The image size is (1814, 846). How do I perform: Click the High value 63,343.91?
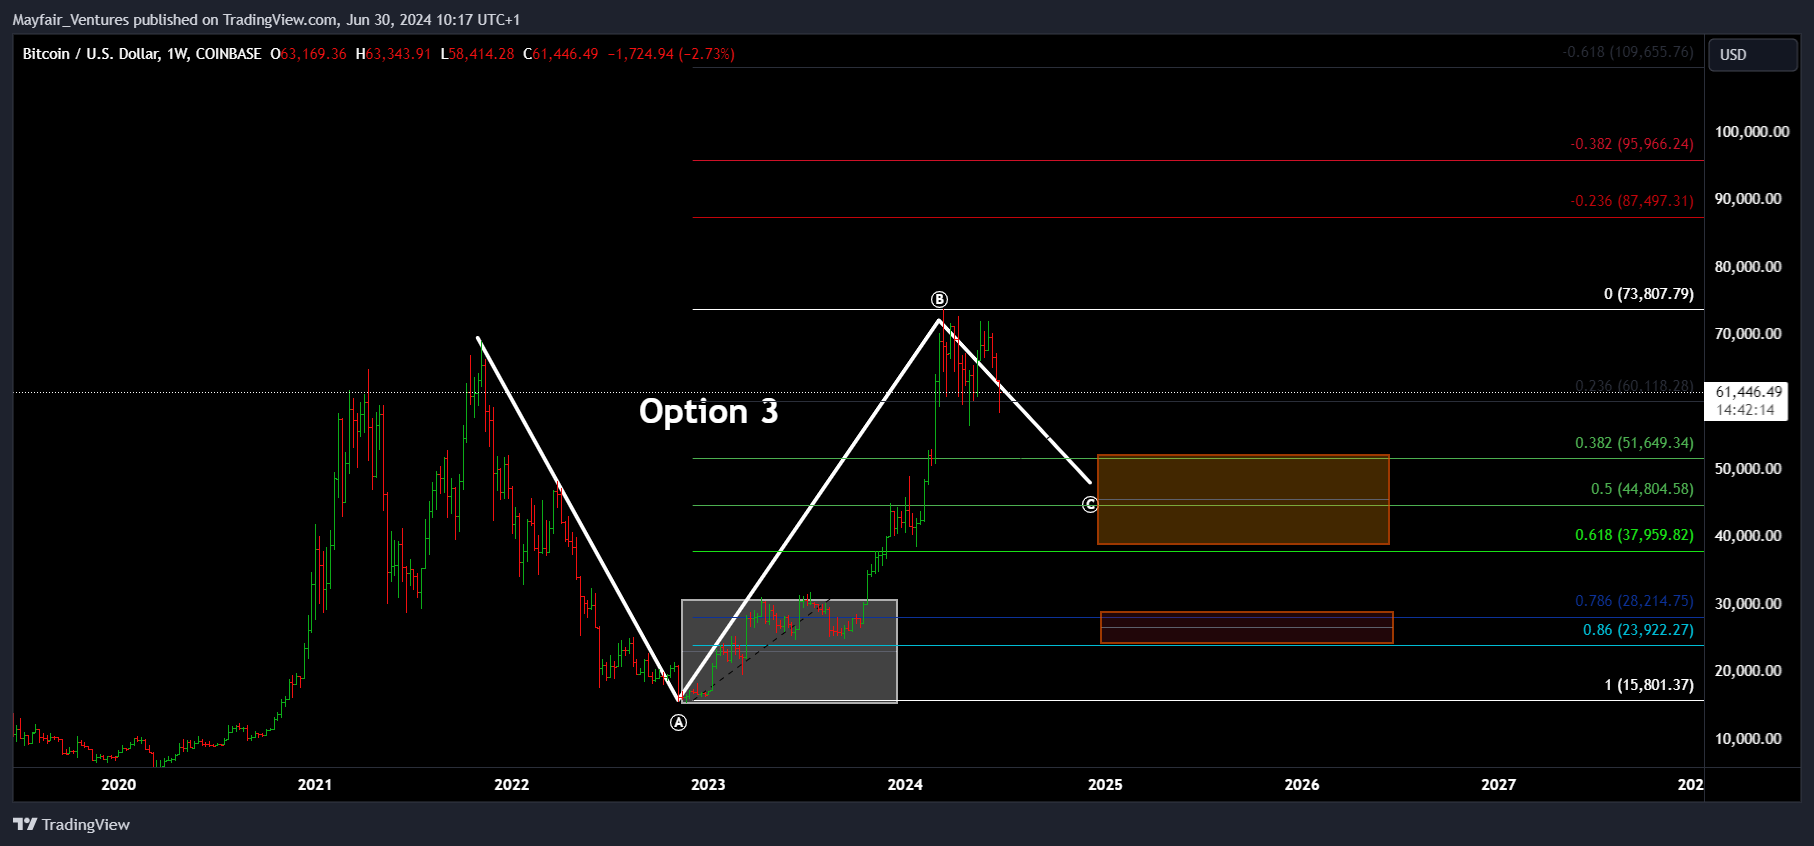(398, 54)
